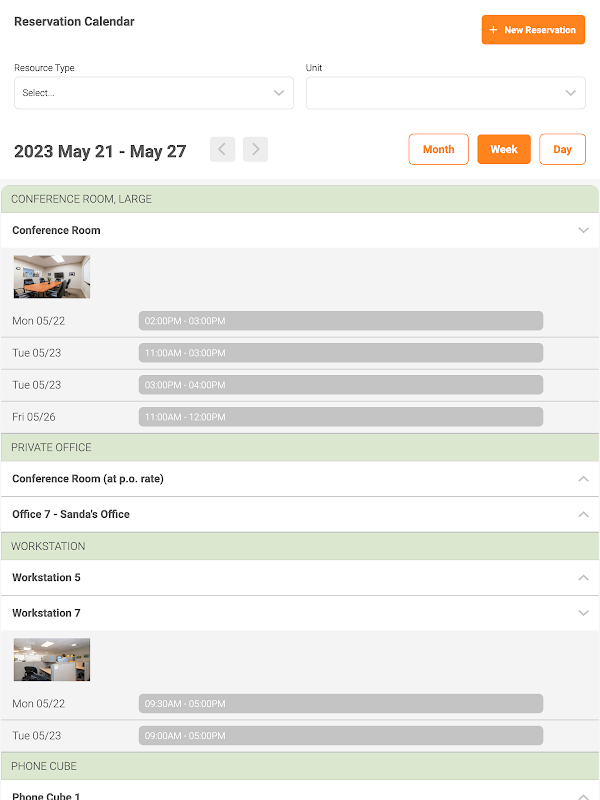600x800 pixels.
Task: Select Mon 05/22 02:00PM - 03:00PM reservation
Action: 341,321
